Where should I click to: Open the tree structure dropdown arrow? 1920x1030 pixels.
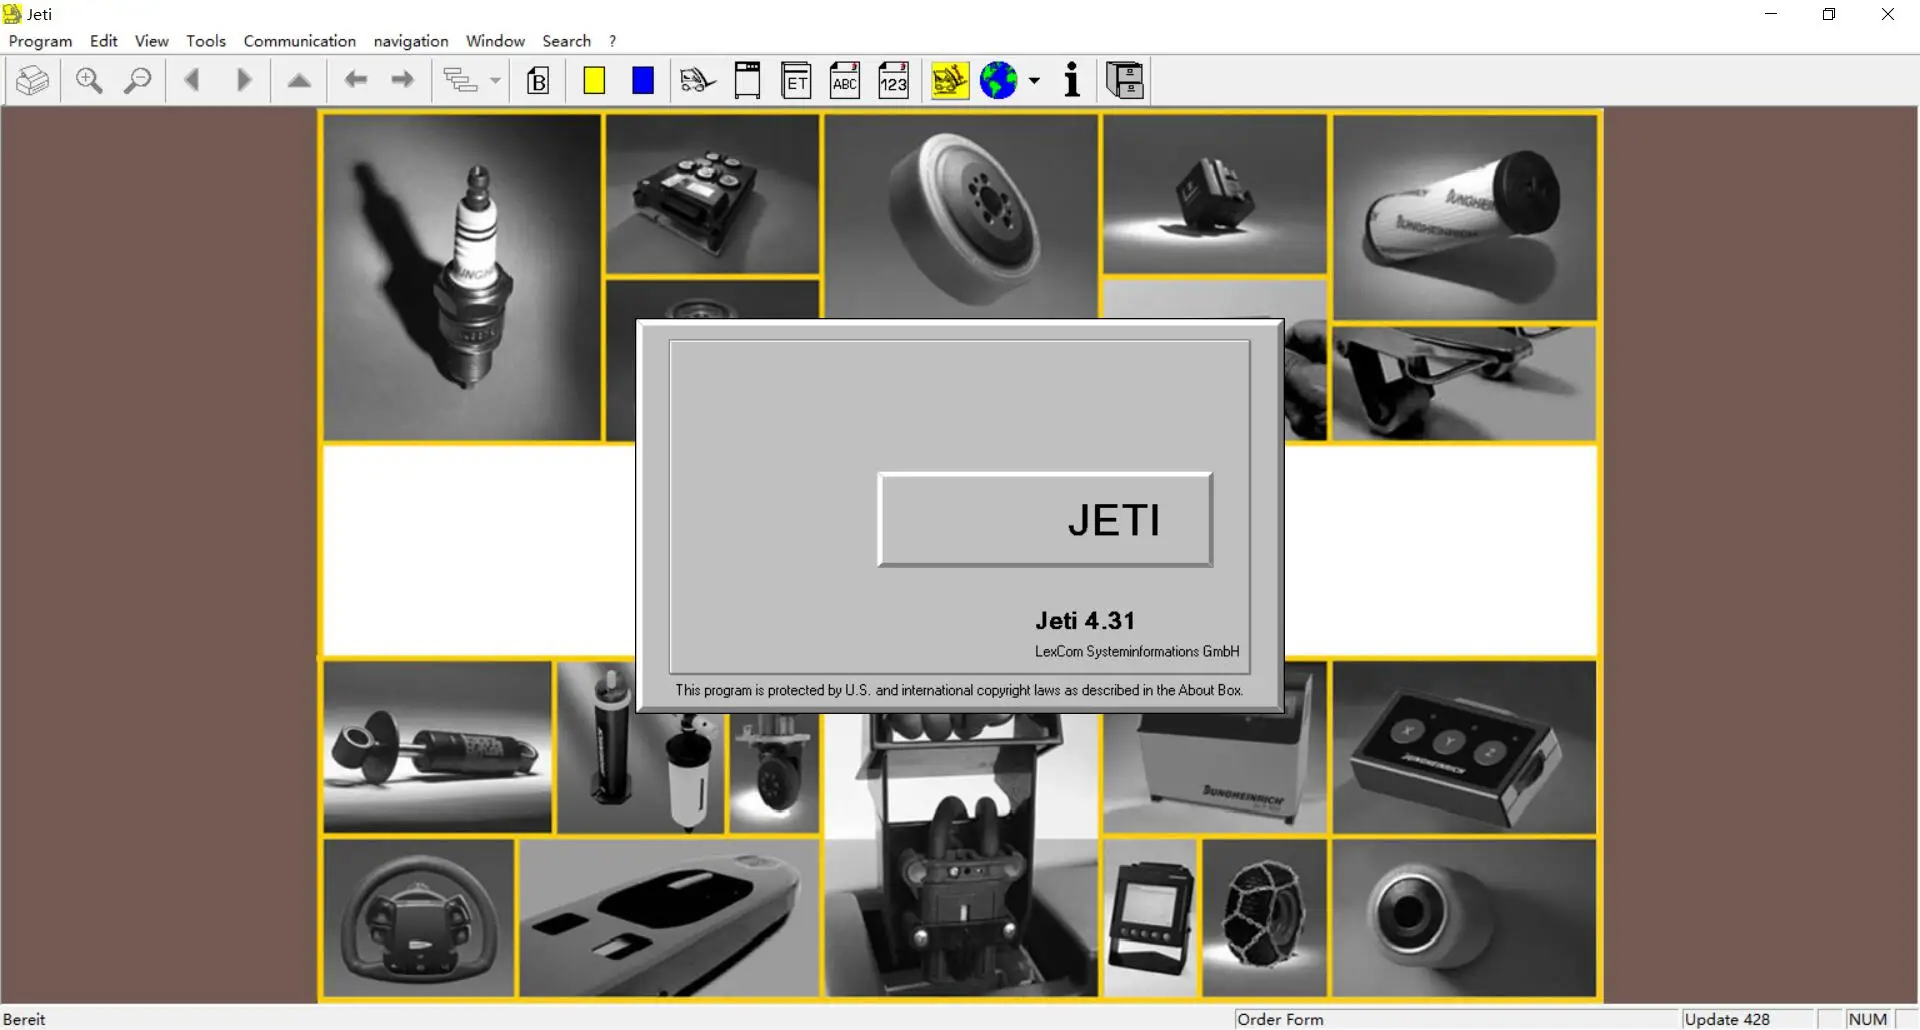[495, 81]
